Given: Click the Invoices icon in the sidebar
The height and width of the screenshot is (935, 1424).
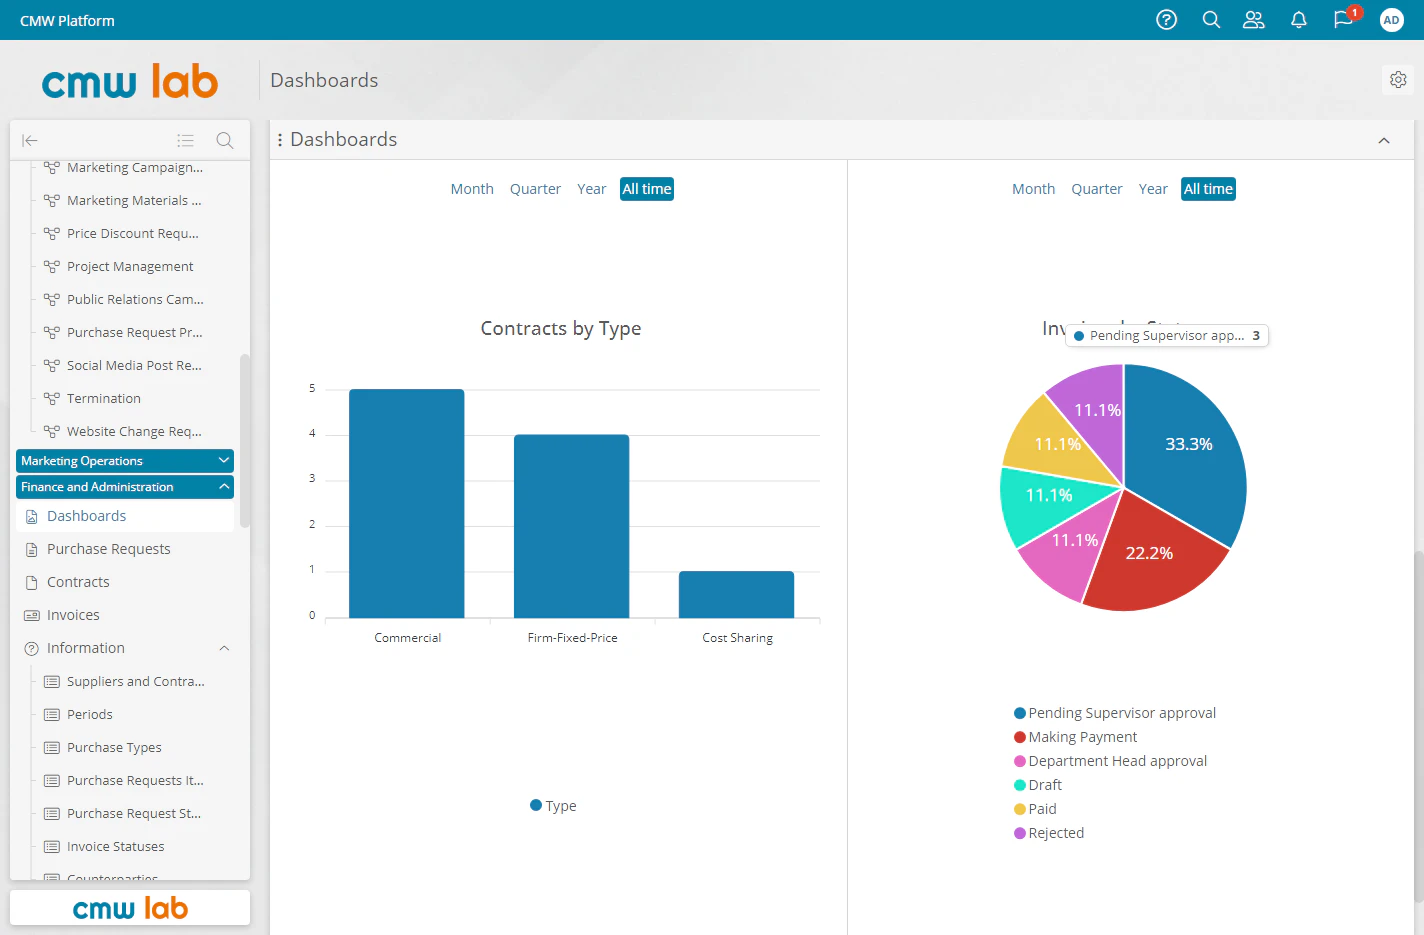Looking at the screenshot, I should point(30,614).
